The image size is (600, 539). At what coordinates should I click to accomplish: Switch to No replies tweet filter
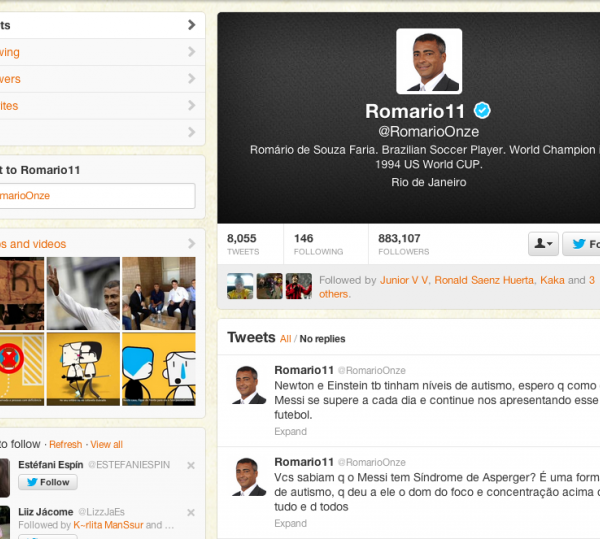click(322, 339)
